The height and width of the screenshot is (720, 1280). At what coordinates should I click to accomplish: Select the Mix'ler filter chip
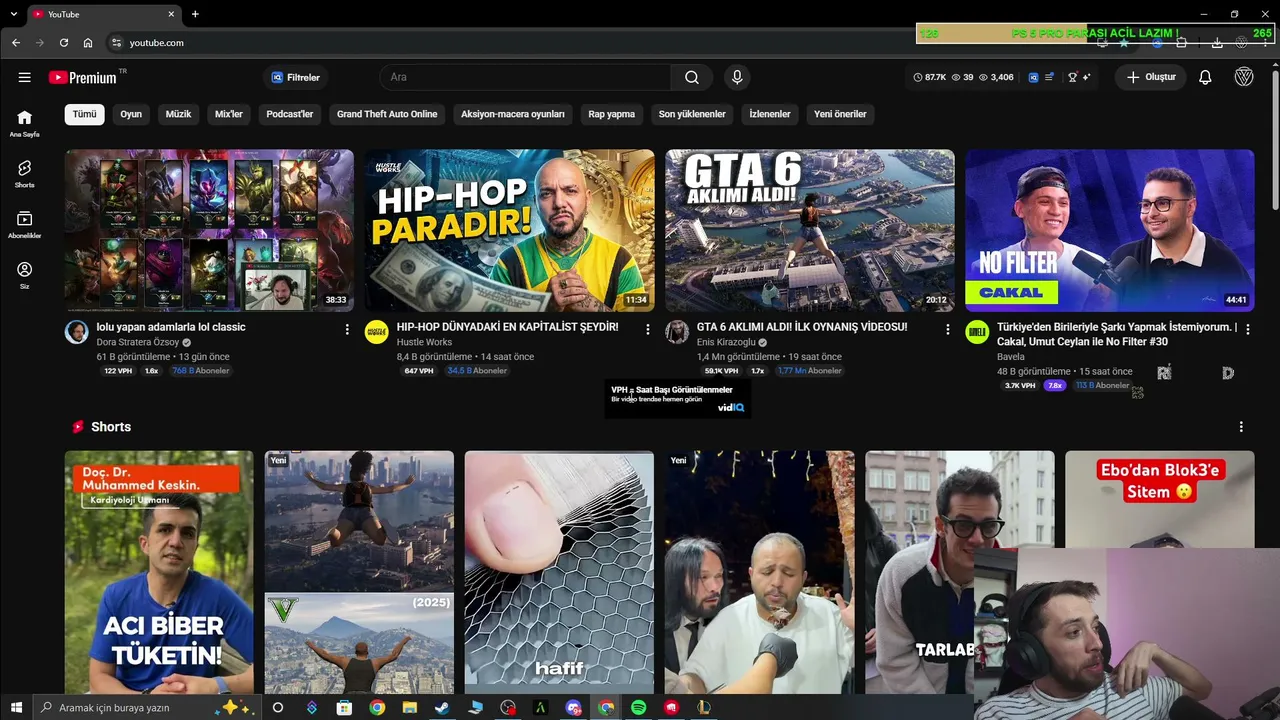point(229,114)
